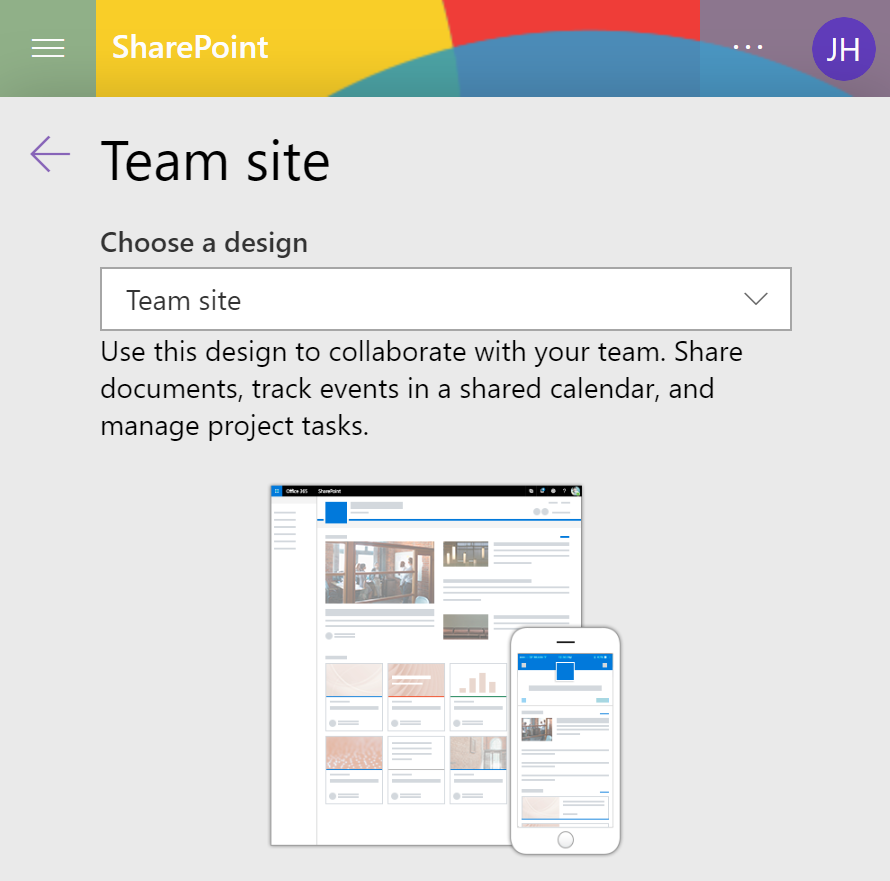Expand the Choose a design dropdown
Image resolution: width=890 pixels, height=881 pixels.
pos(445,299)
